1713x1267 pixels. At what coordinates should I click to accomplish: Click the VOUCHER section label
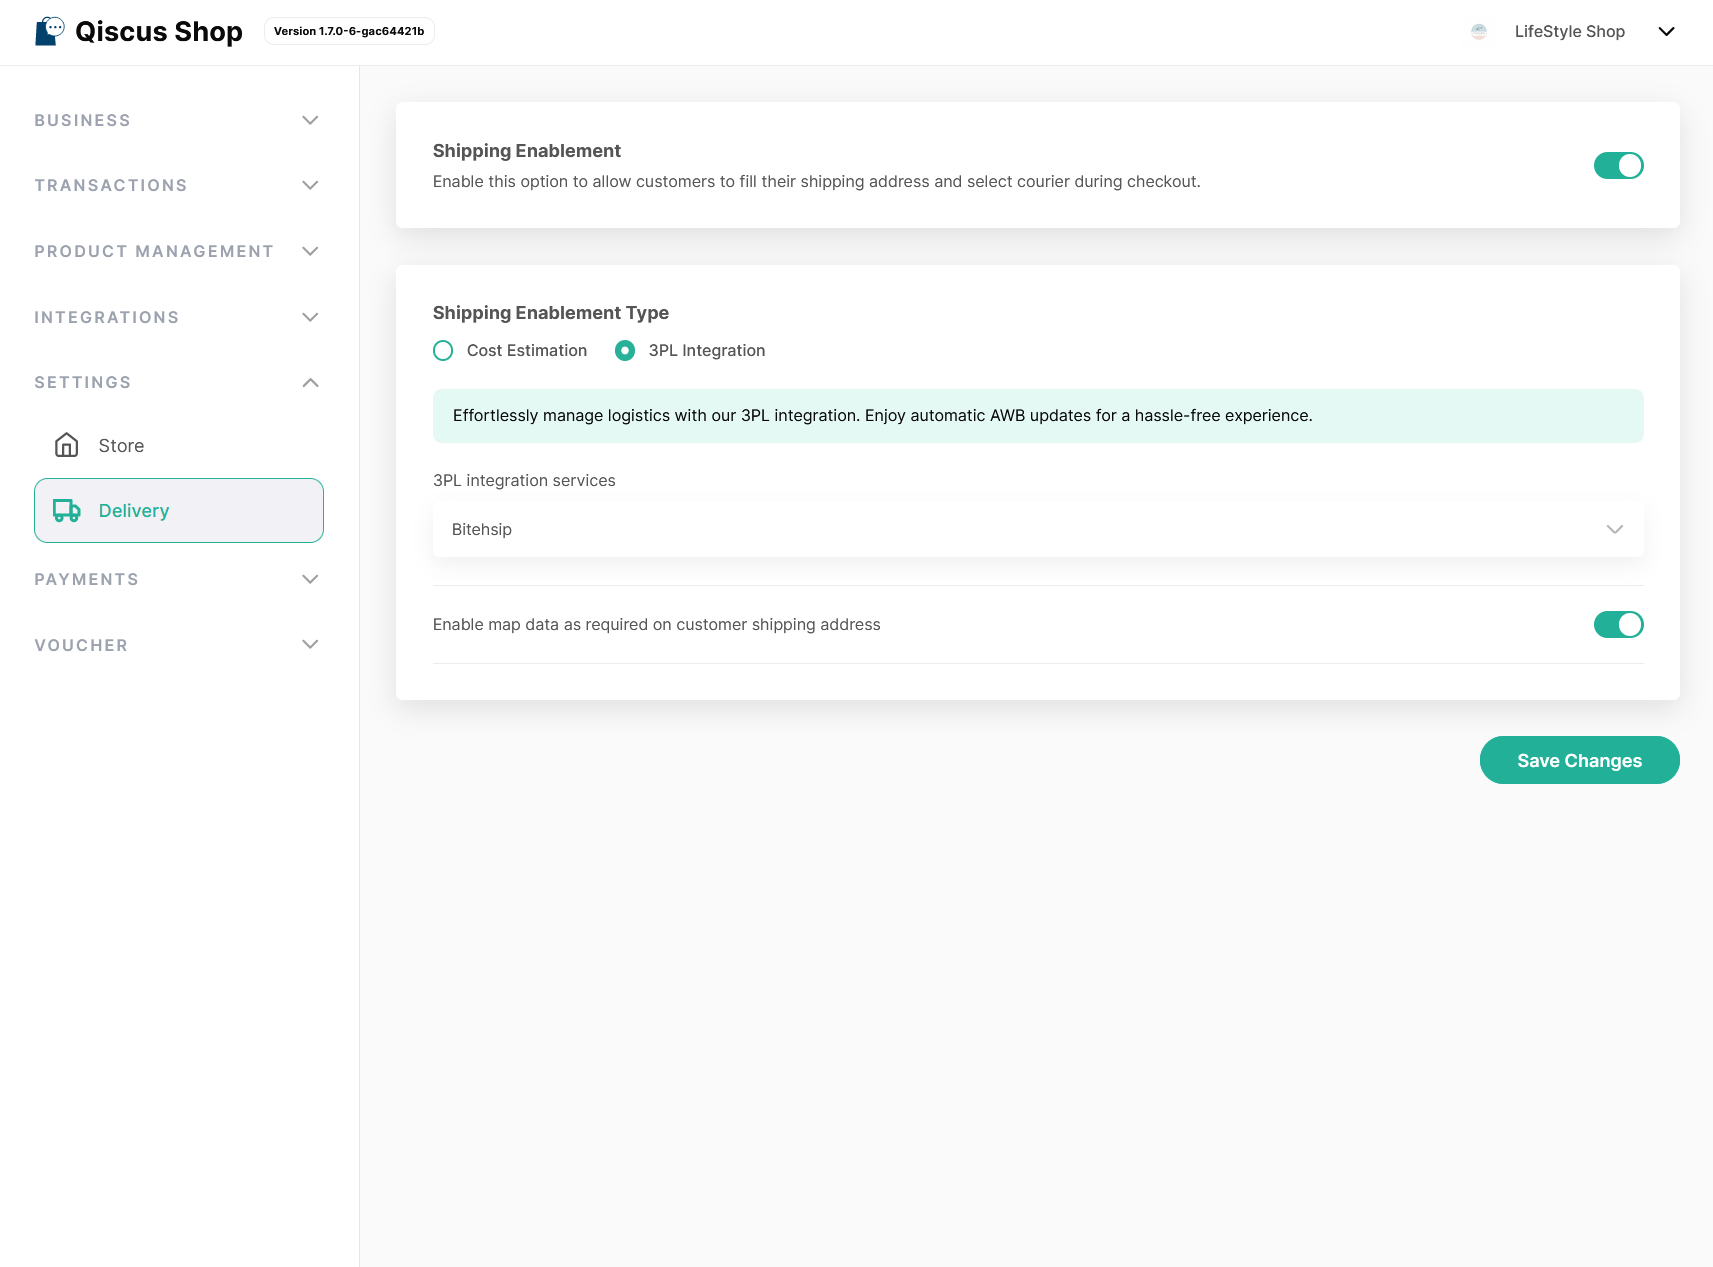coord(81,645)
